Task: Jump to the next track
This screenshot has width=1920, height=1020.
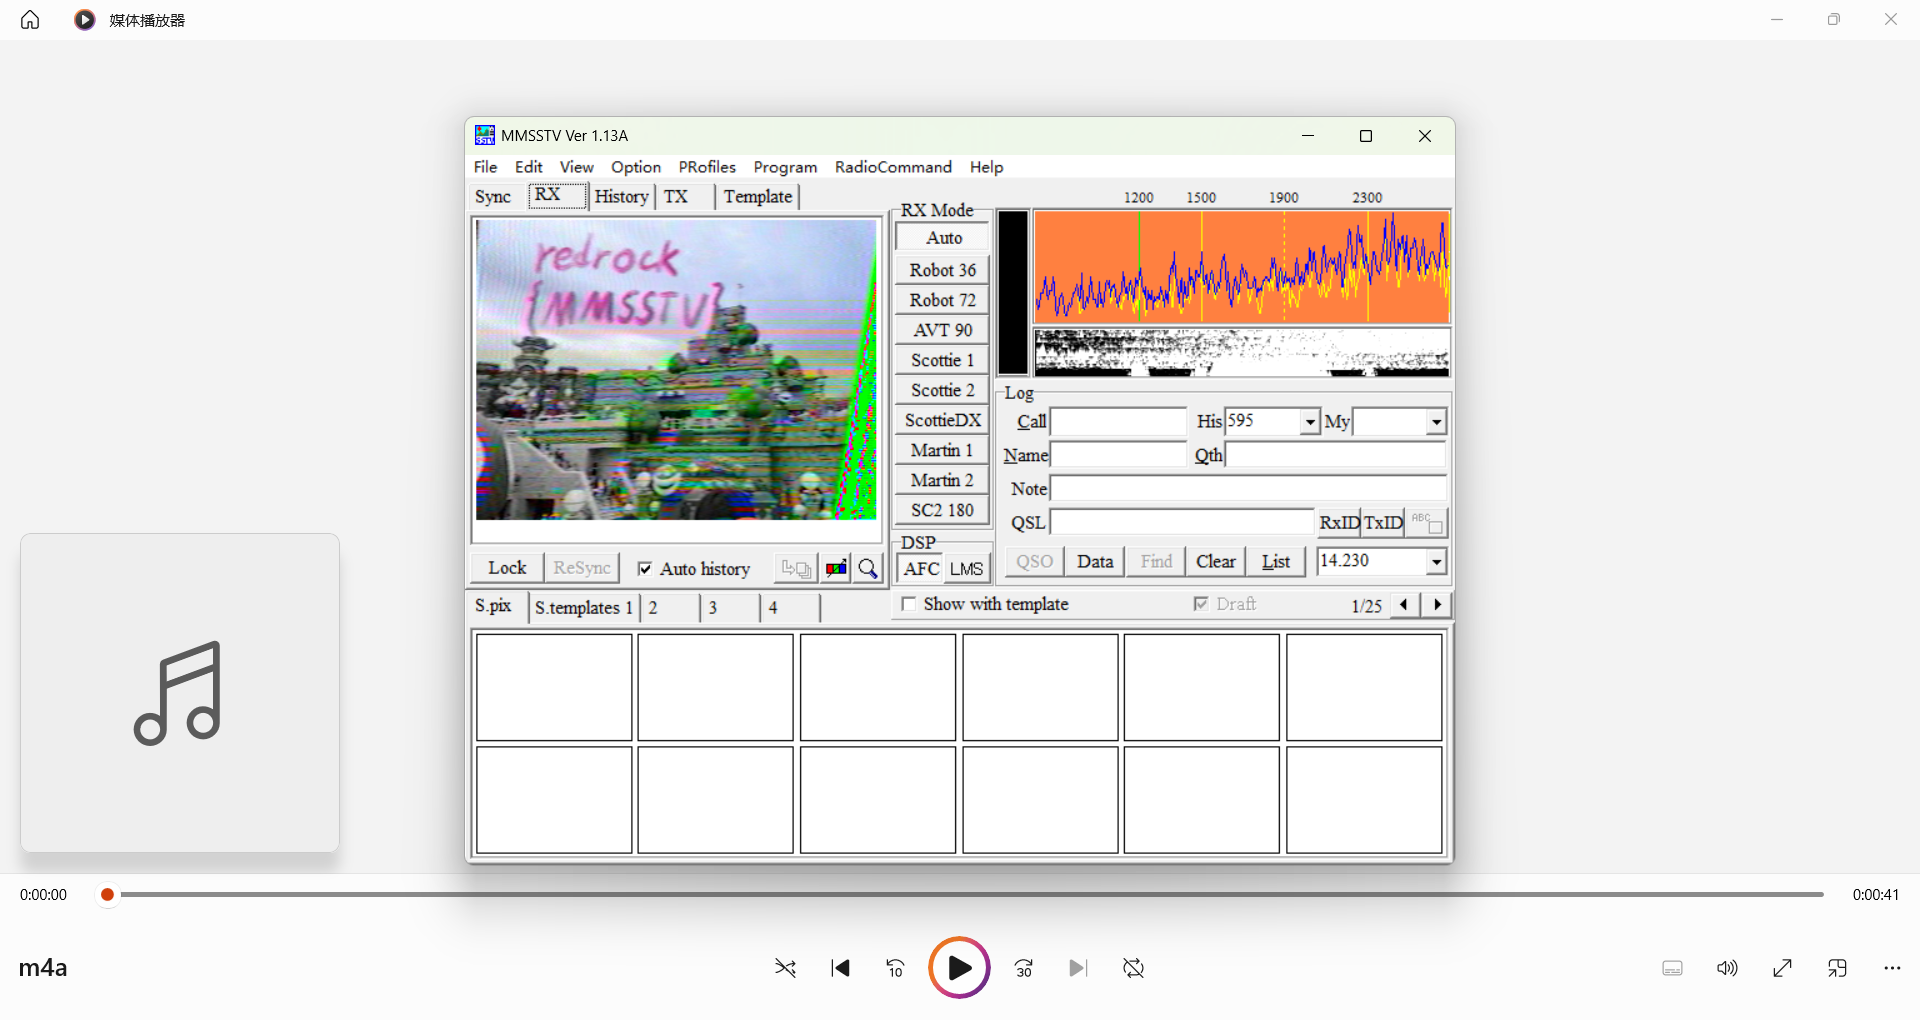Action: tap(1078, 968)
